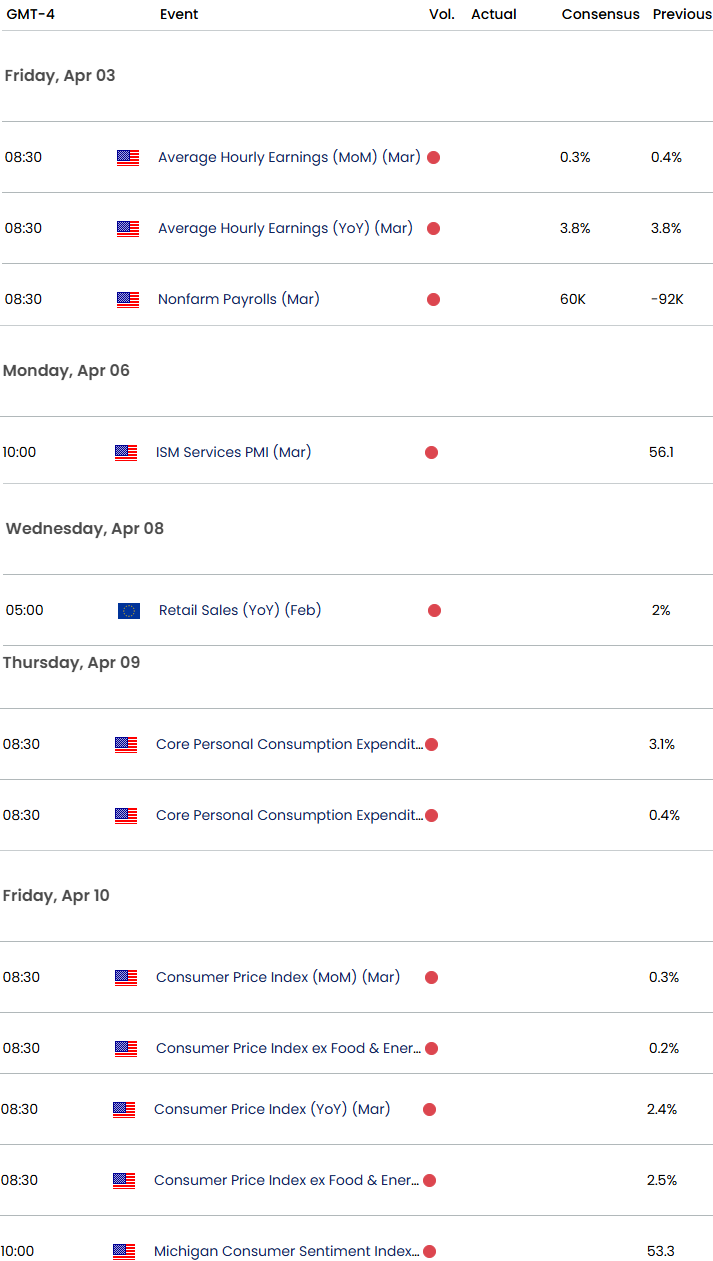This screenshot has height=1261, width=713.
Task: Click the flag next to Michigan Consumer Sentiment
Action: tap(124, 1251)
